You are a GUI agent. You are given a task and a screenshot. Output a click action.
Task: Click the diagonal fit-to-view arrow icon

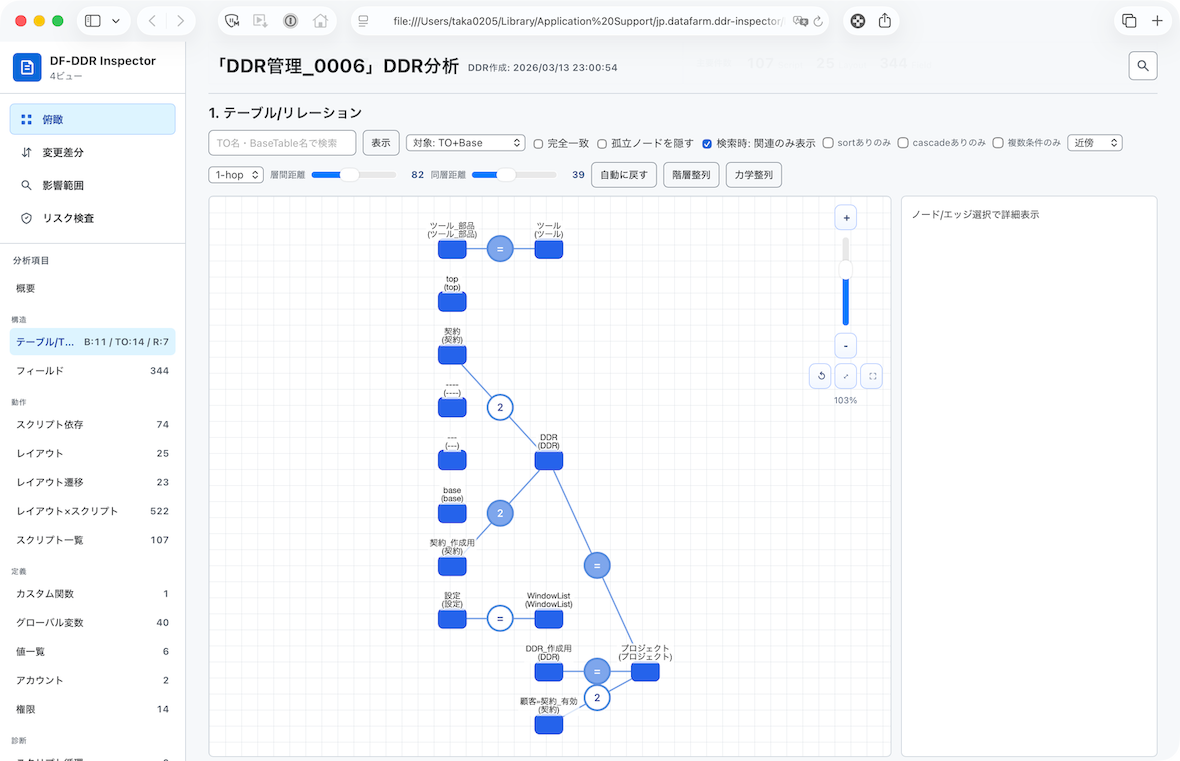point(846,376)
